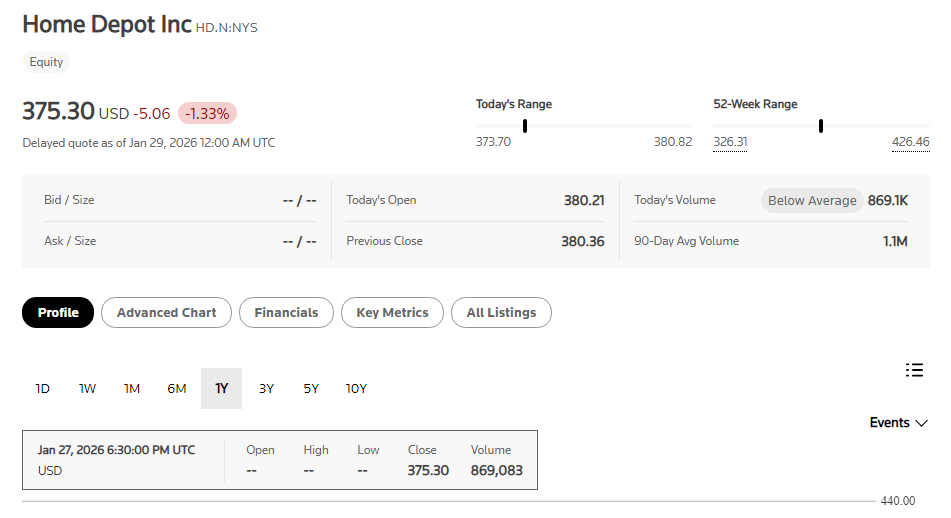Change chart period to 5Y
This screenshot has width=951, height=518.
[x=311, y=389]
